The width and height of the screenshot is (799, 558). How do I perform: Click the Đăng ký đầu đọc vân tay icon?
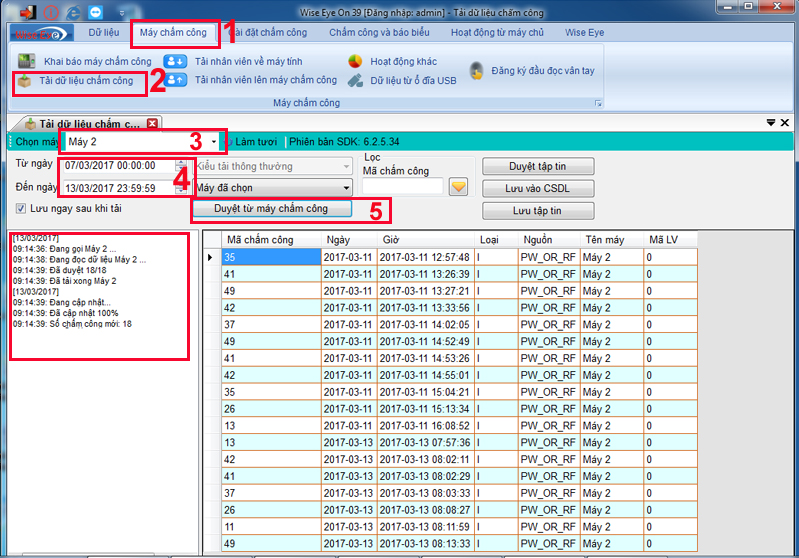click(477, 71)
